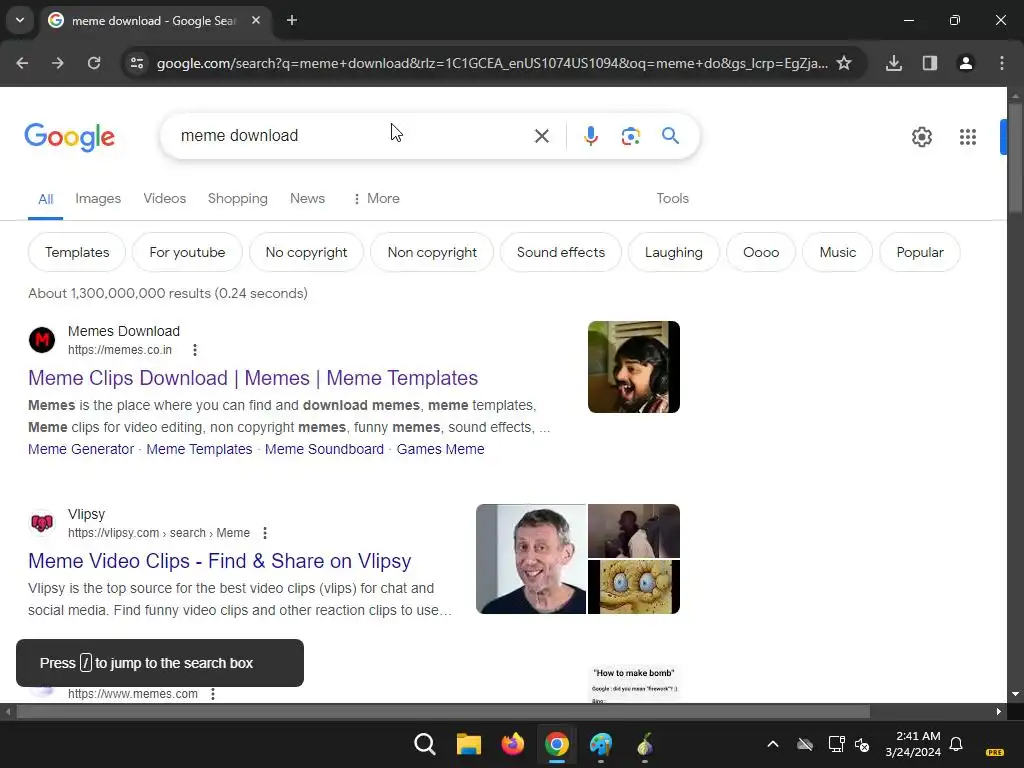This screenshot has width=1024, height=768.
Task: Open search Tools options
Action: click(673, 199)
